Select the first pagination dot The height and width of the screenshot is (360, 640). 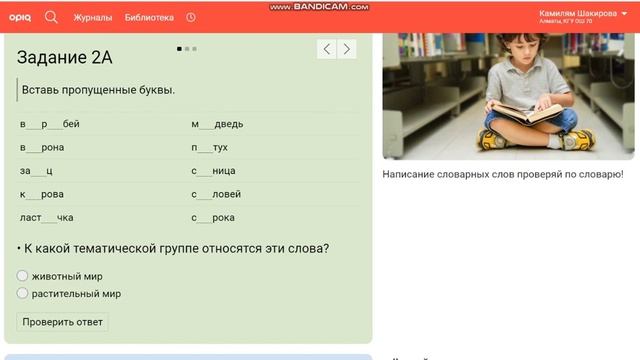tap(179, 49)
